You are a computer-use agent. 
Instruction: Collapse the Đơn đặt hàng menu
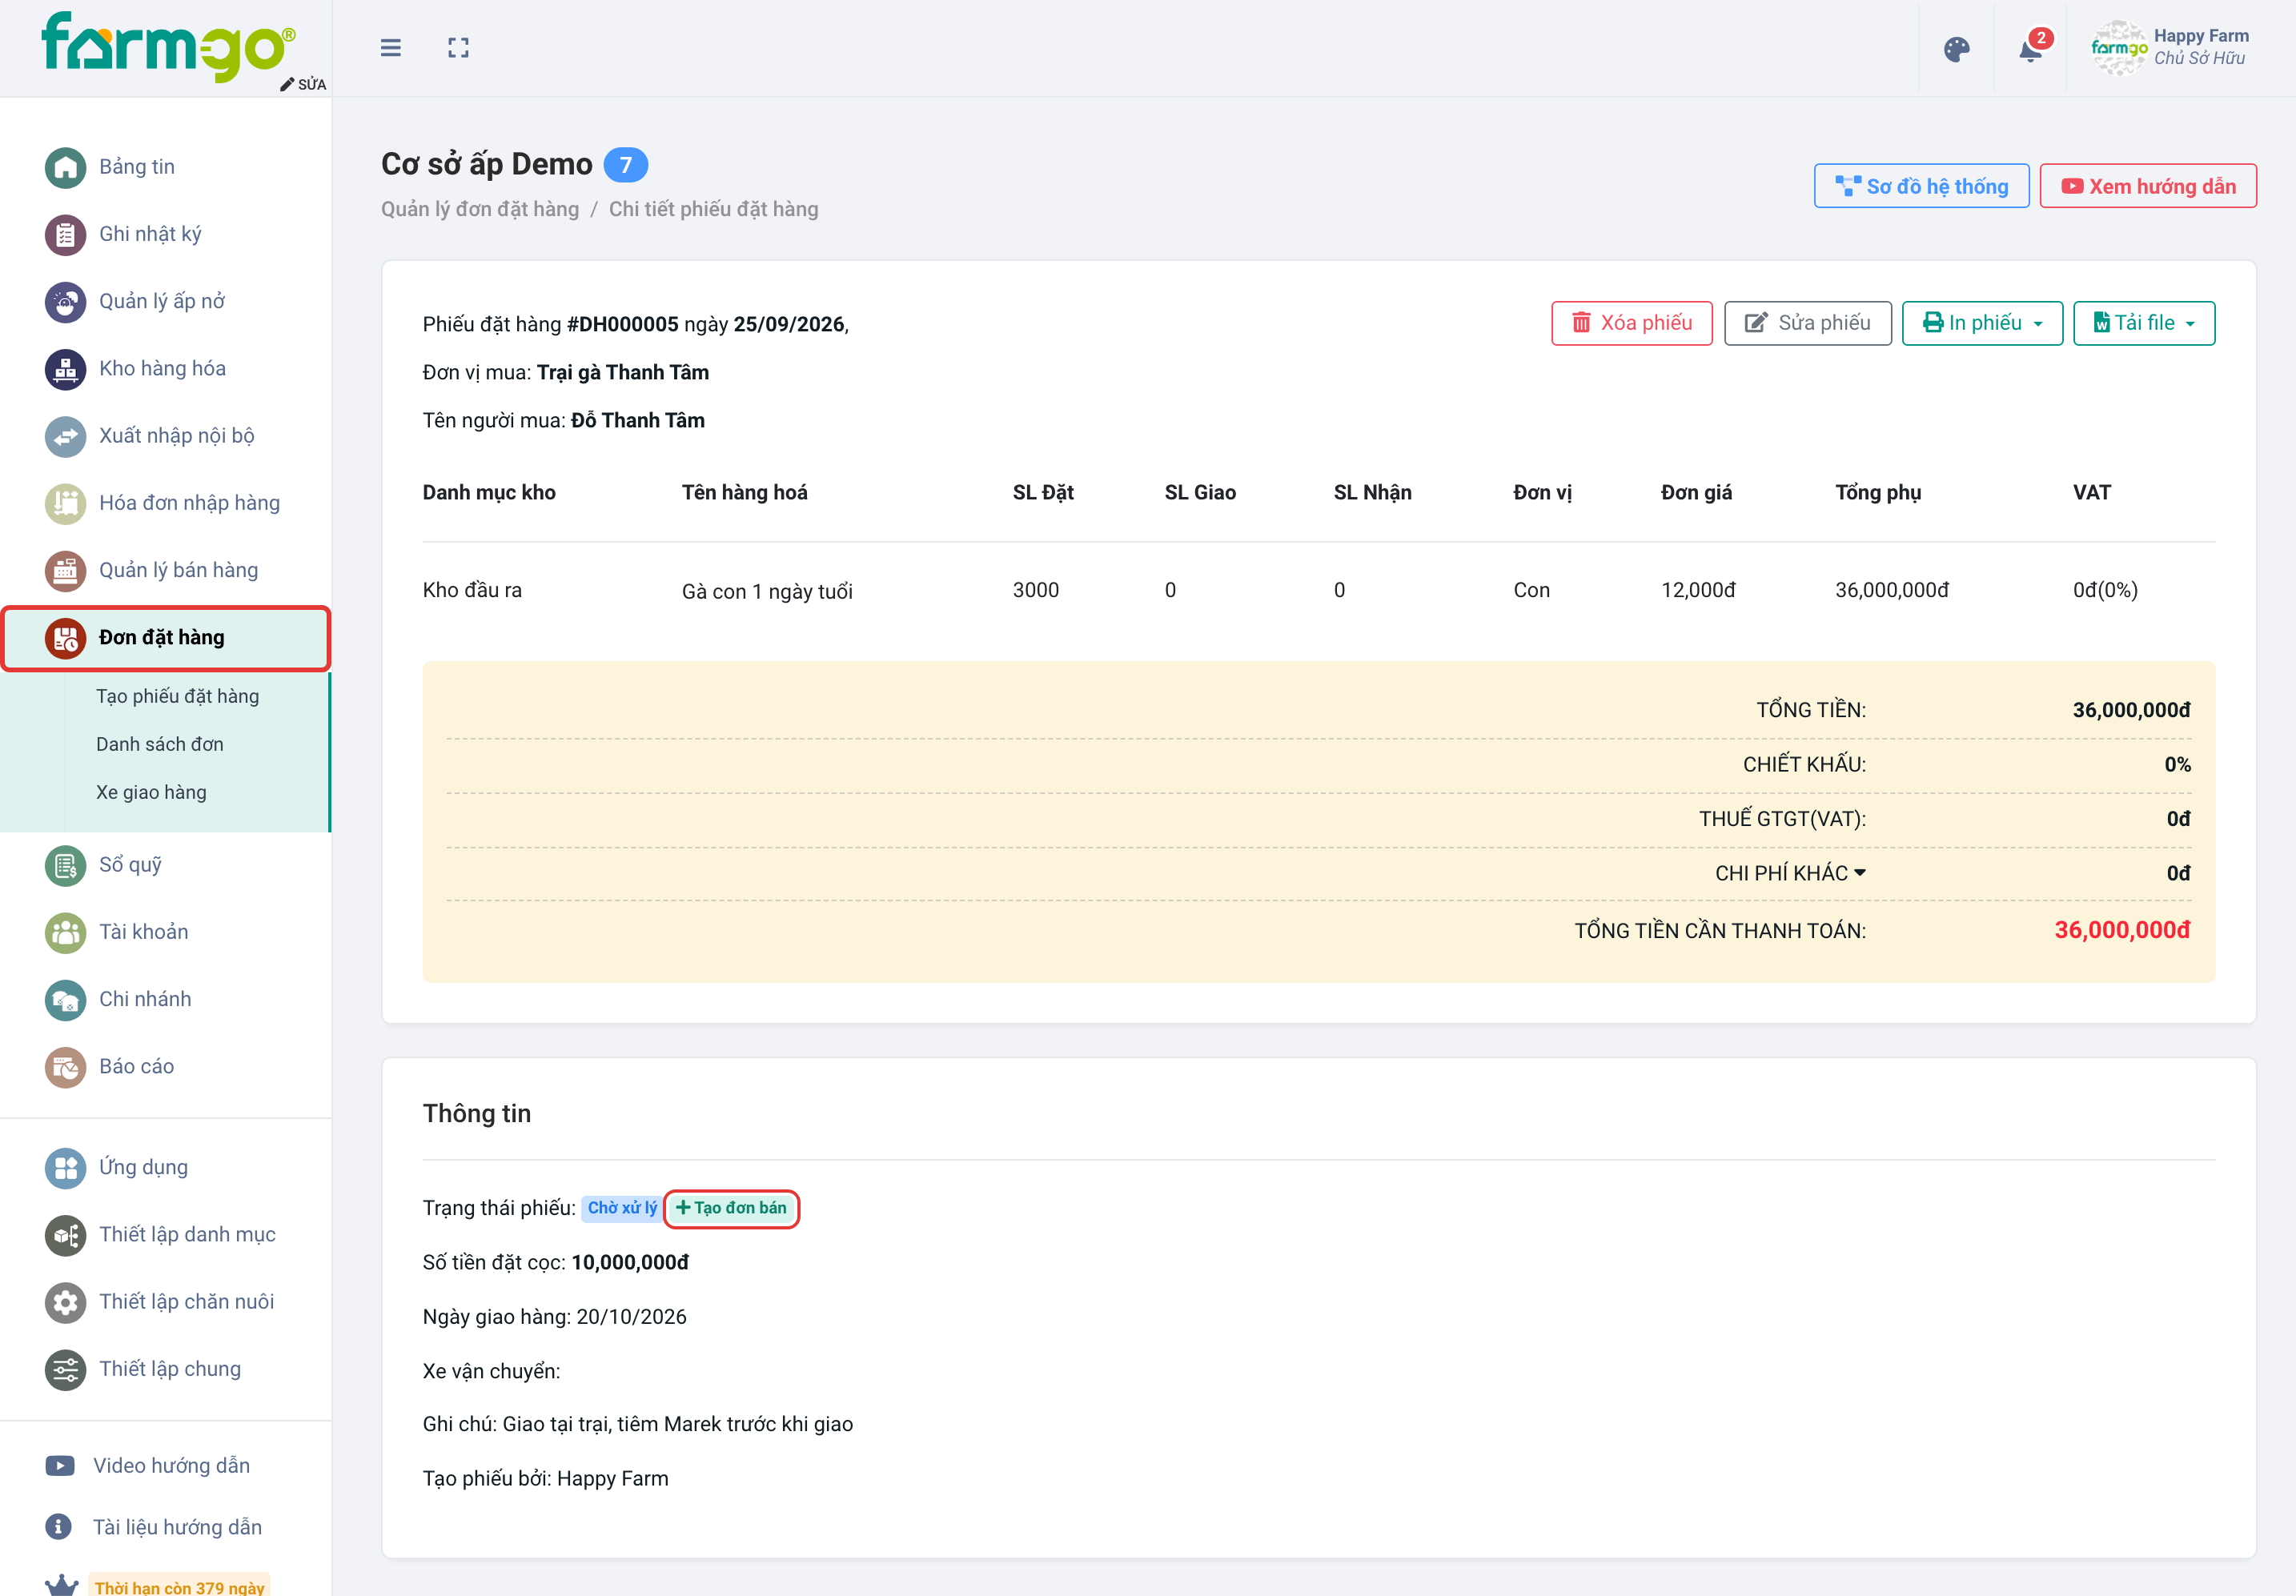166,638
